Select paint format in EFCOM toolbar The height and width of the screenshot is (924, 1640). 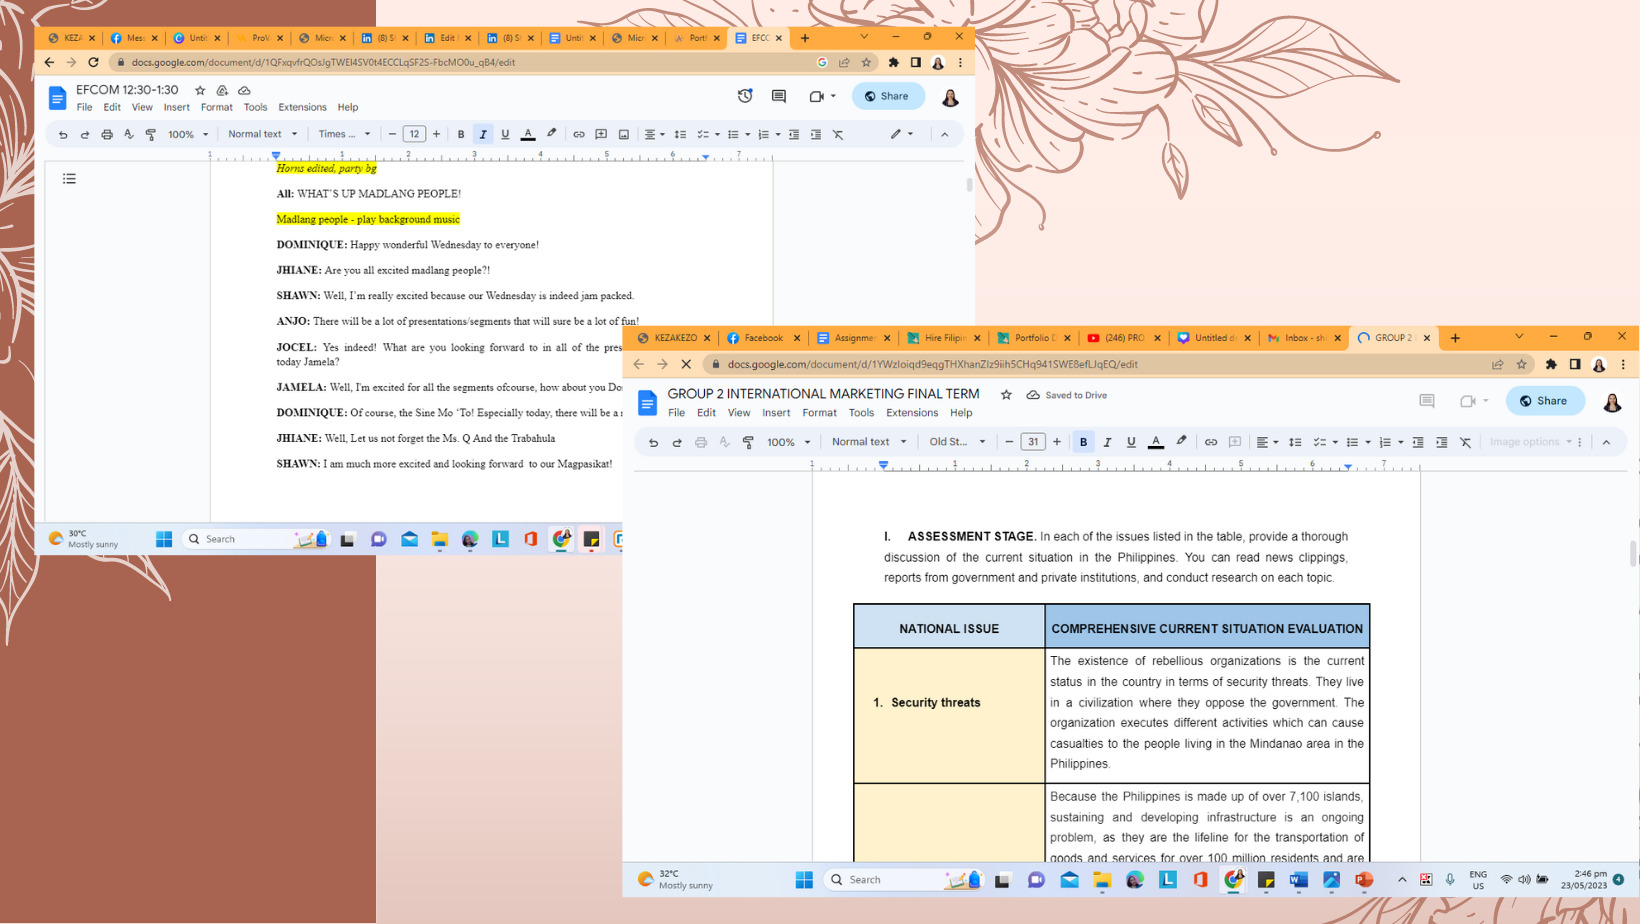click(x=151, y=134)
